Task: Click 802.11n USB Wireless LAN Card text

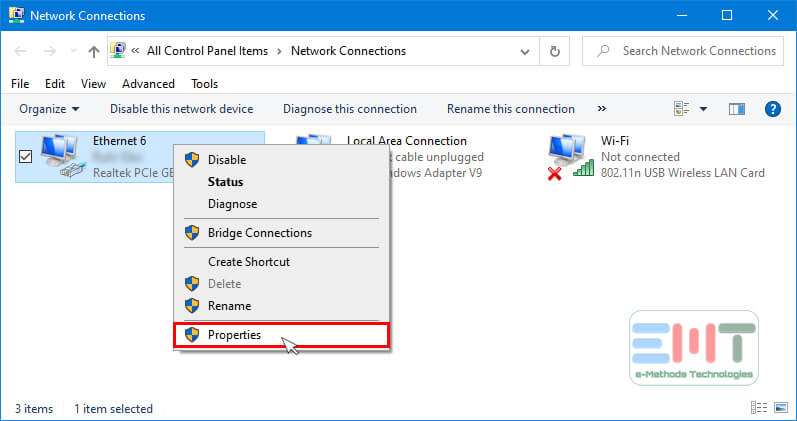Action: [683, 173]
